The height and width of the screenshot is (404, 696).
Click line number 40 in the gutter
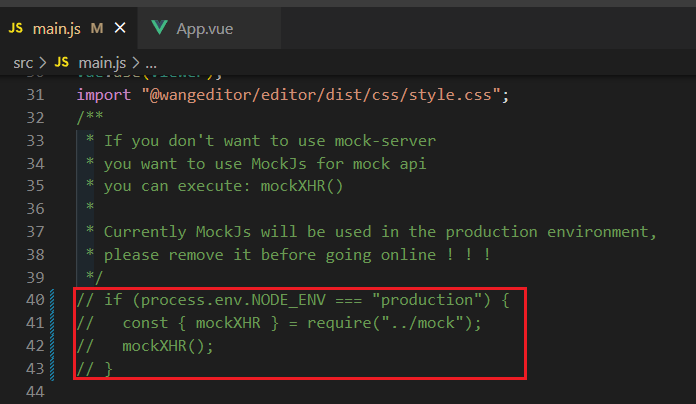[x=36, y=300]
